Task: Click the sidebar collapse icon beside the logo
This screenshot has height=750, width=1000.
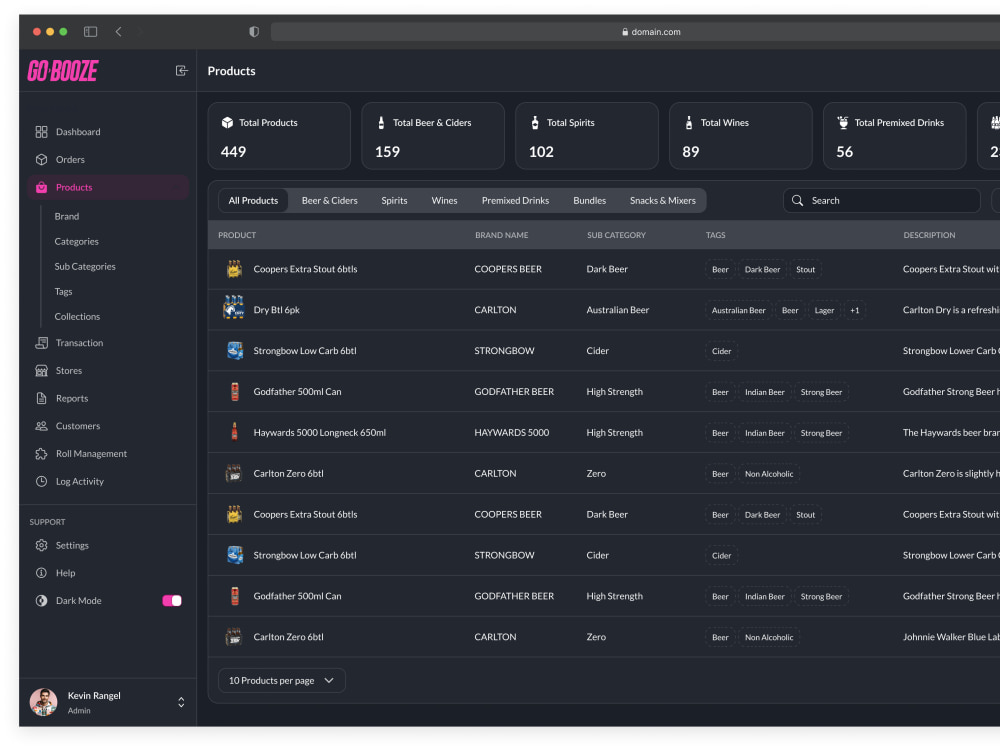Action: point(182,71)
